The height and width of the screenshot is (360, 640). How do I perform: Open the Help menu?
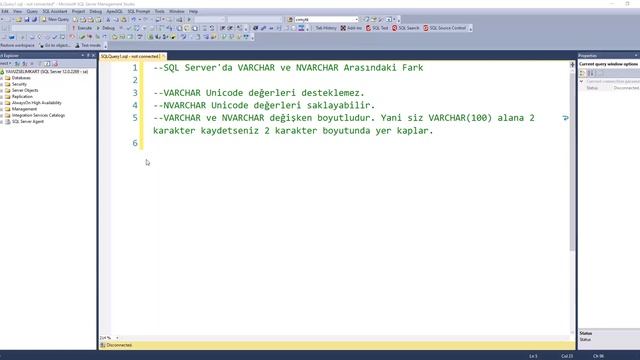193,11
